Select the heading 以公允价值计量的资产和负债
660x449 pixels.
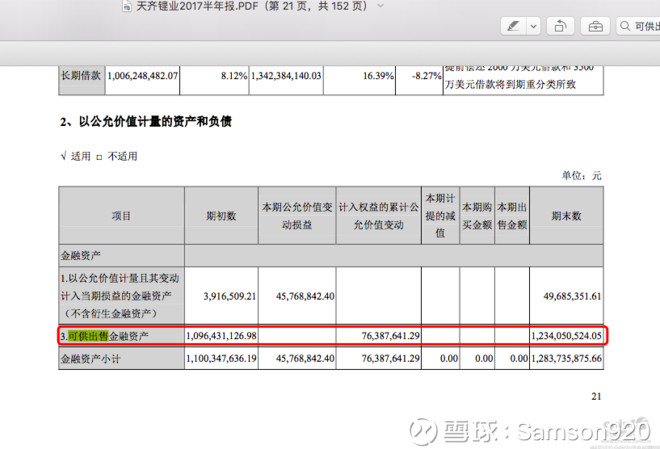tap(155, 122)
